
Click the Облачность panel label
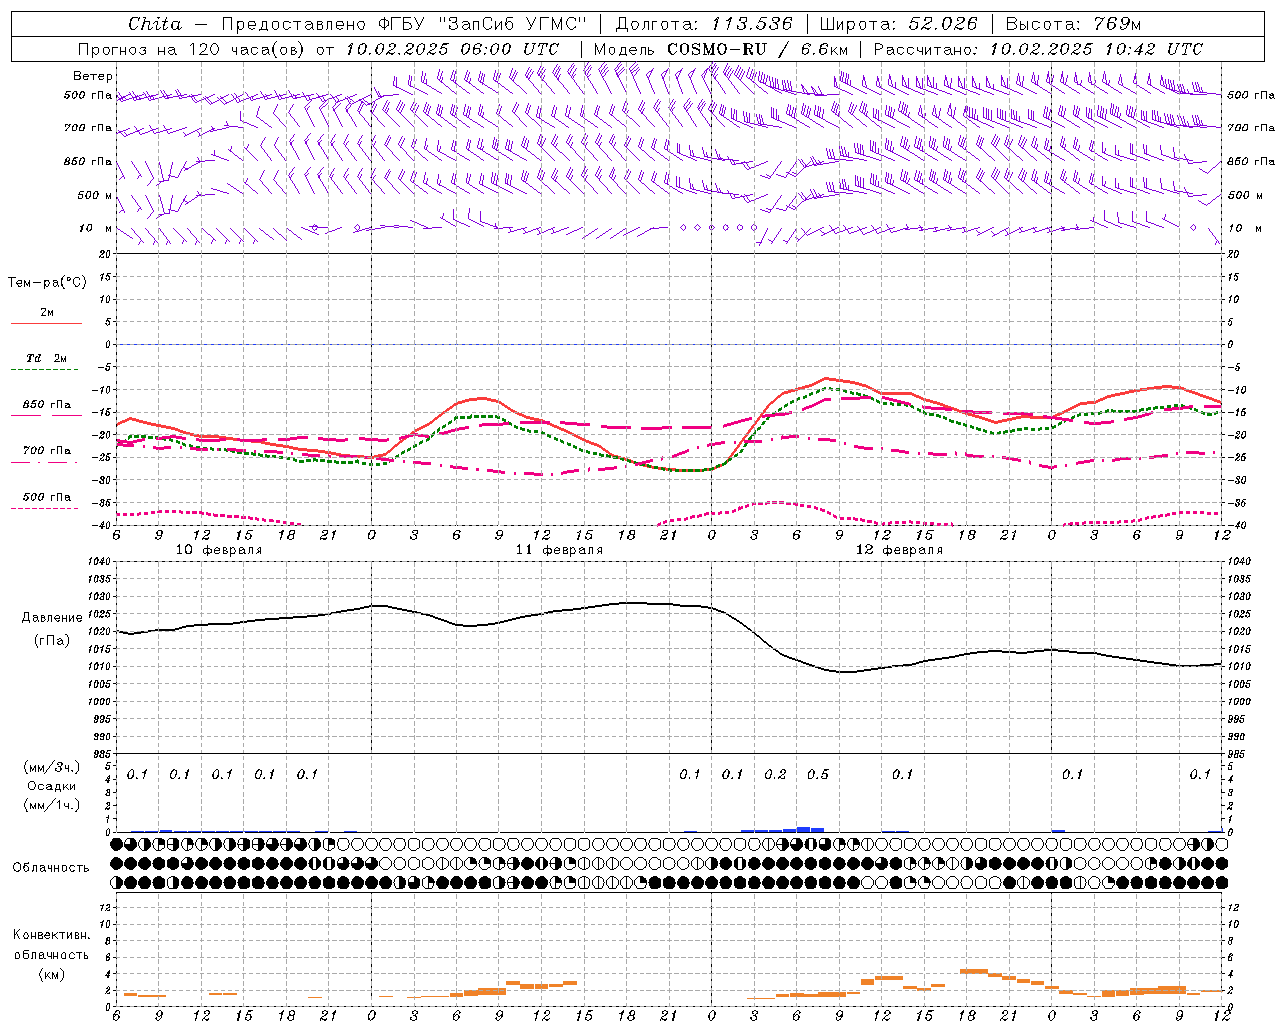[51, 868]
